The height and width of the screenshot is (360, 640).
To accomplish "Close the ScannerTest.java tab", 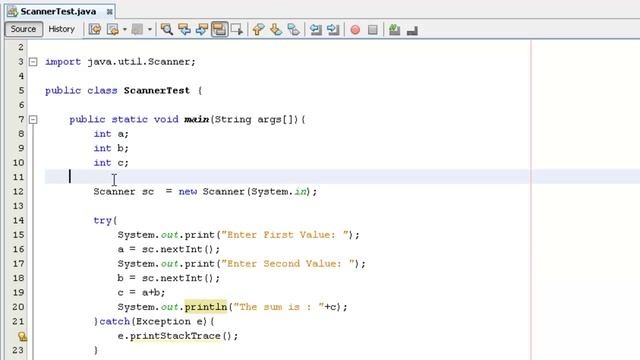I will 109,12.
